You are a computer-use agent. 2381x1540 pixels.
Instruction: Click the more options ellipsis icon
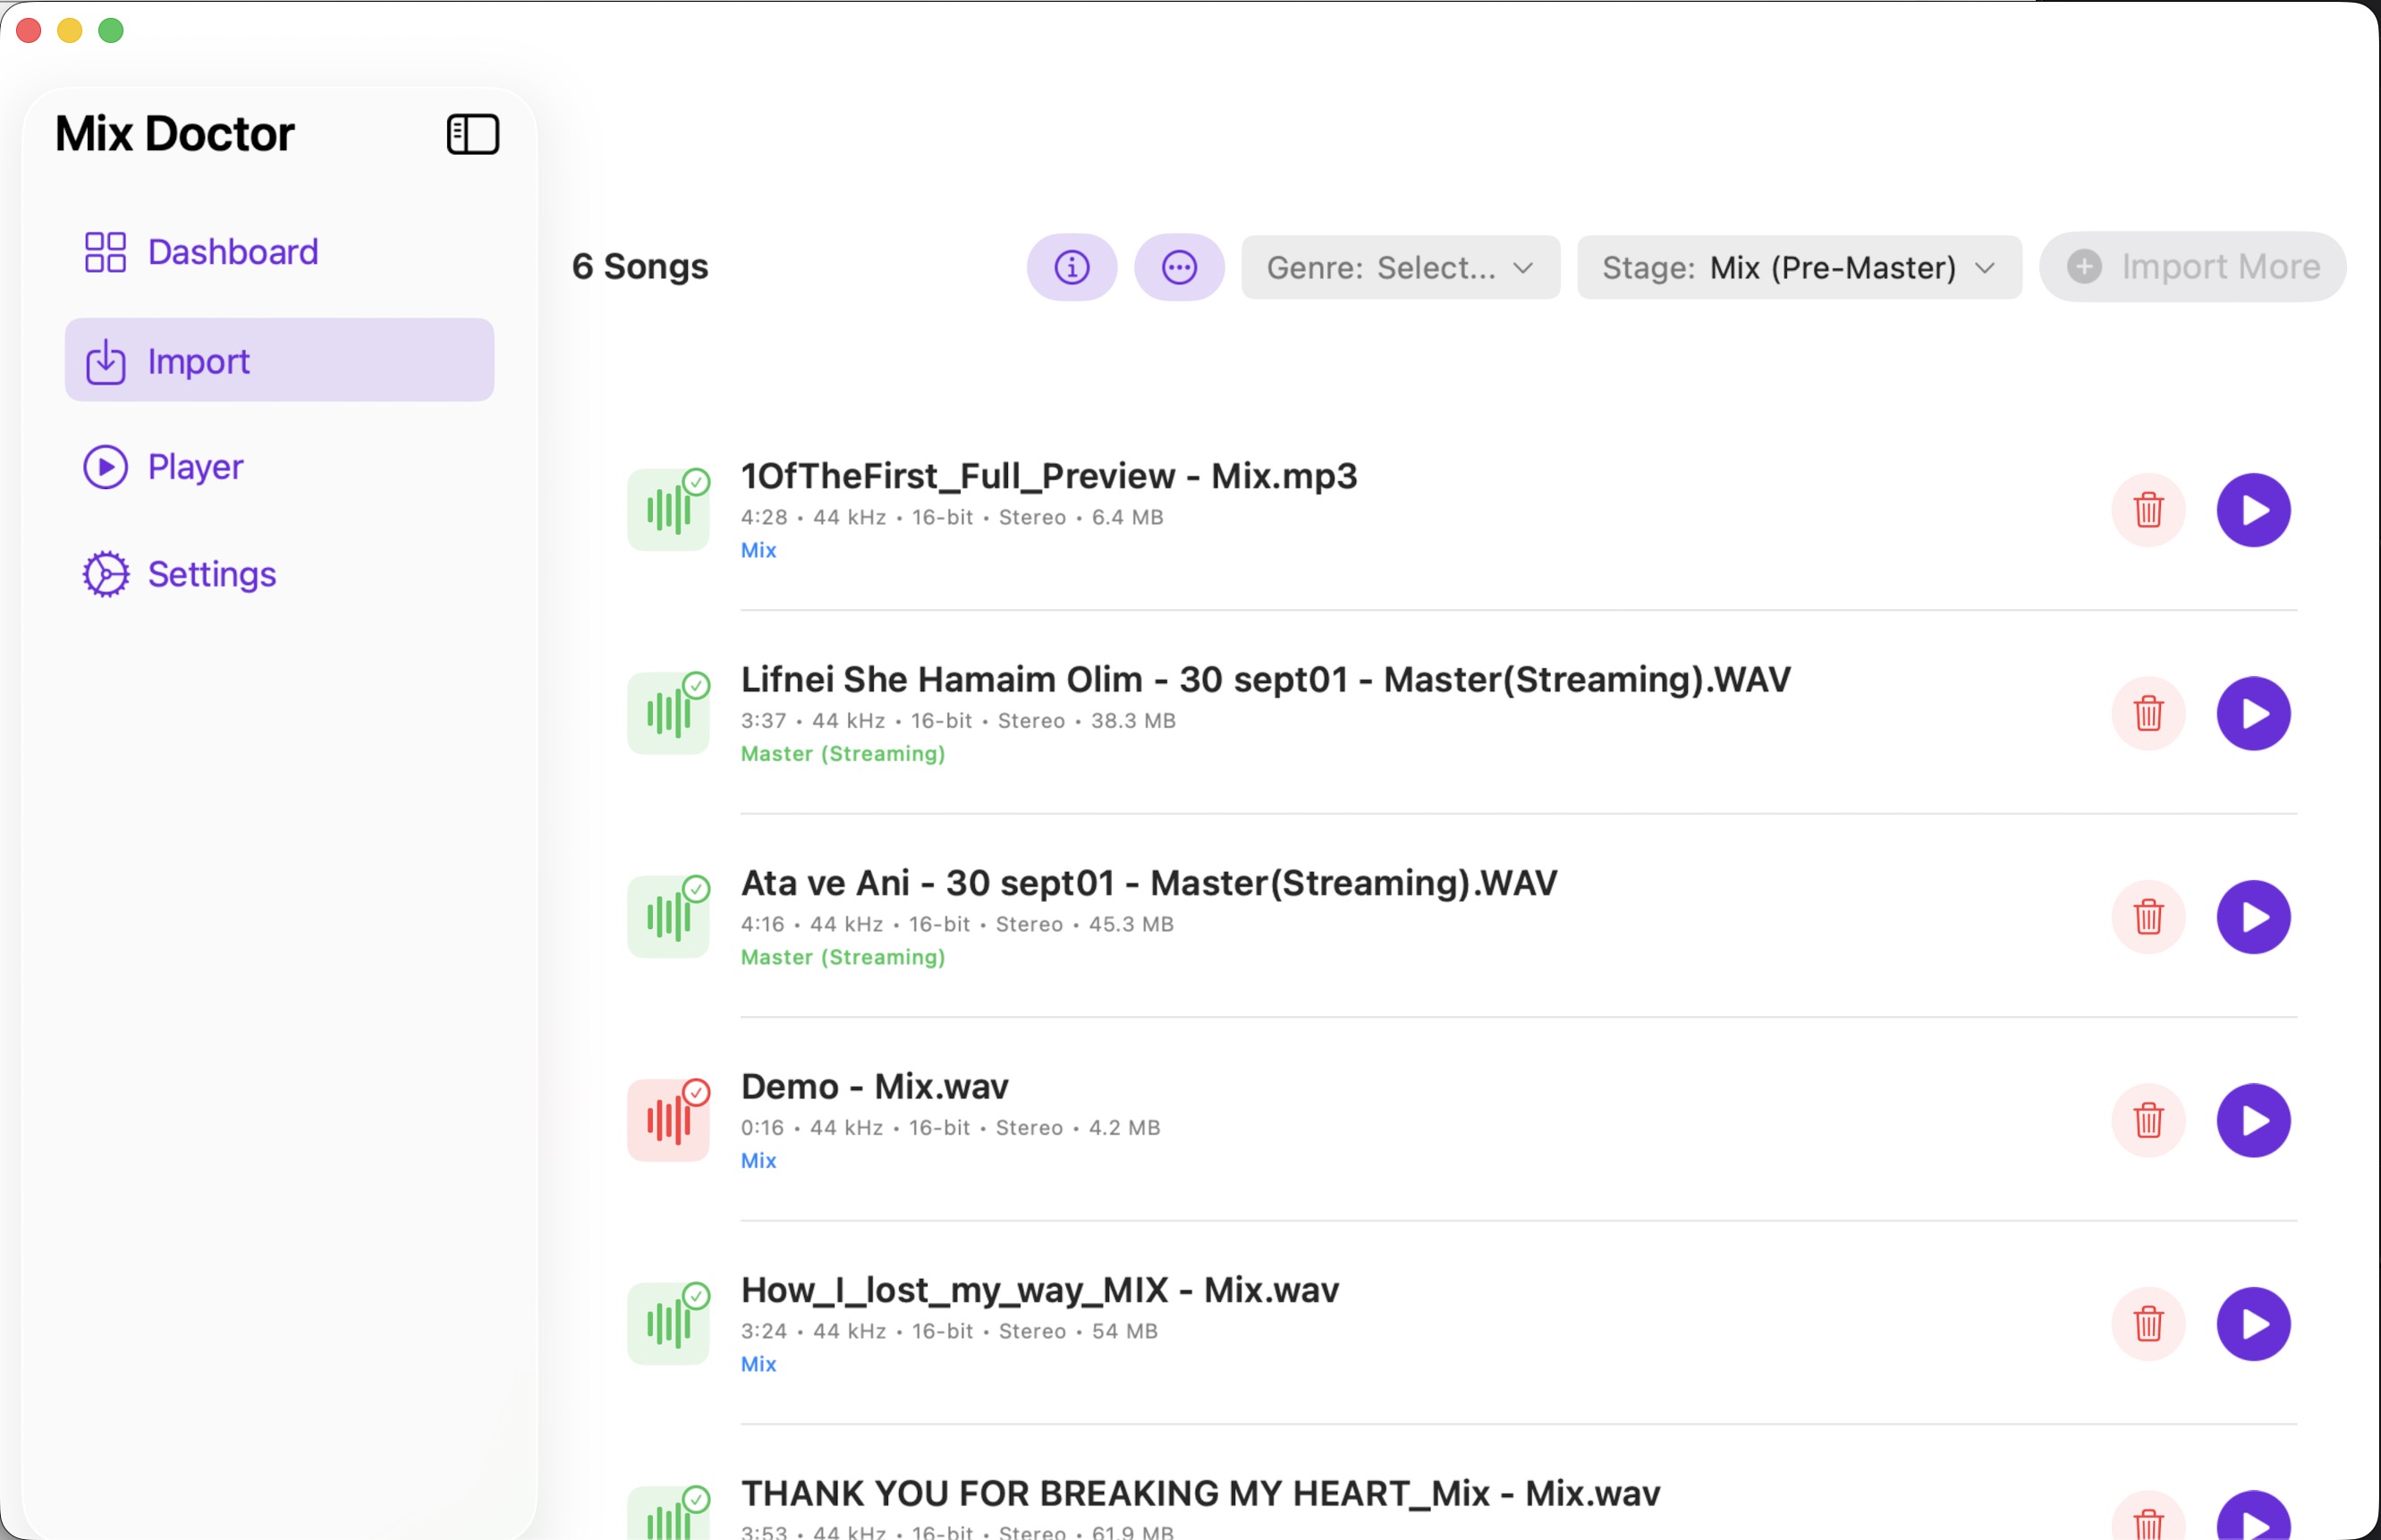[x=1178, y=267]
